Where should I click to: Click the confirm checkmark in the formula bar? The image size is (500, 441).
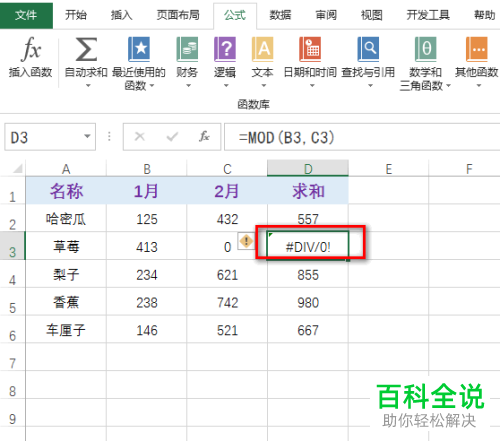pos(172,137)
